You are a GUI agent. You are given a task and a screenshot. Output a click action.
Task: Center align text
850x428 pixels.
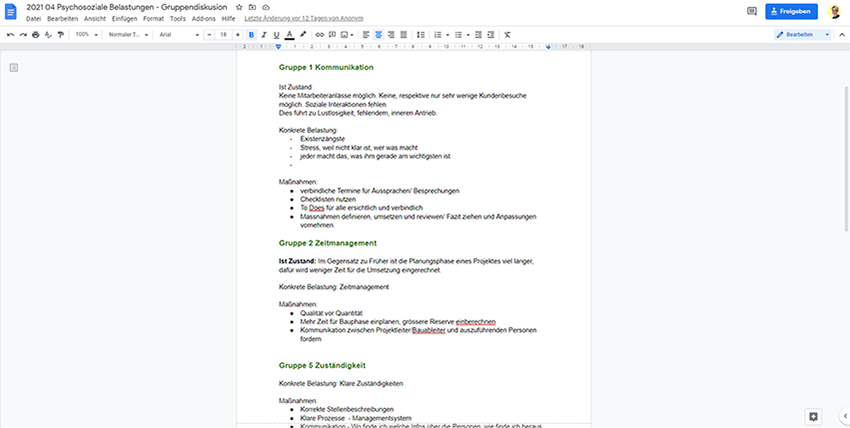point(379,35)
